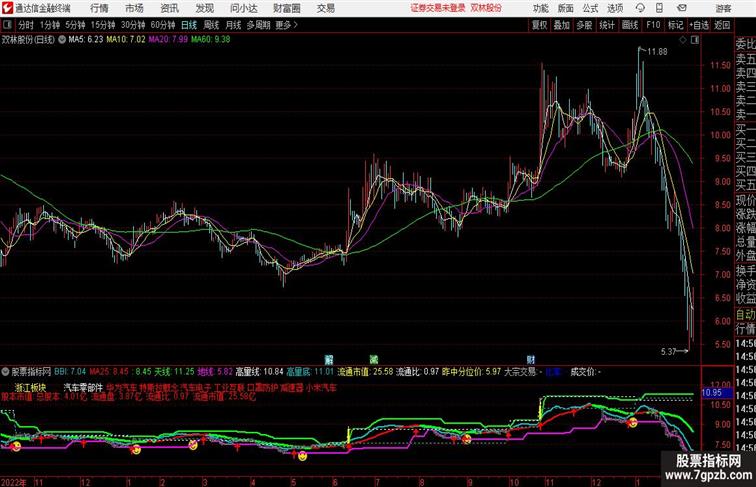Open the 行情 menu
The height and width of the screenshot is (487, 756).
click(99, 8)
